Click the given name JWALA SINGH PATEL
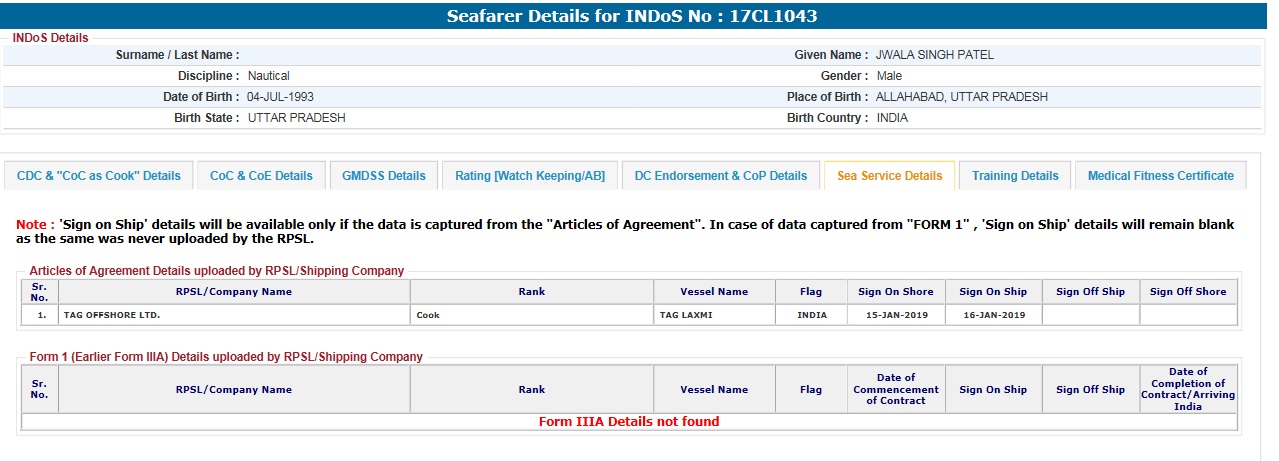The image size is (1279, 461). click(x=934, y=55)
